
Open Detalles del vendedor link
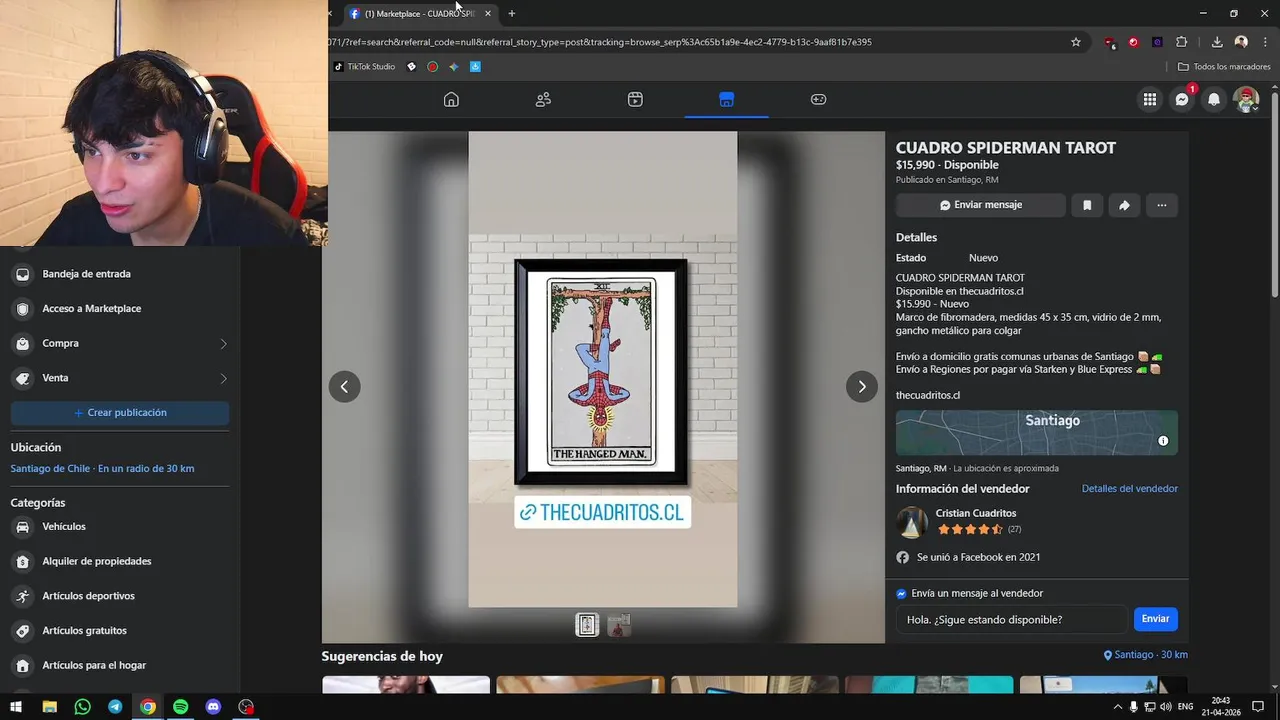[1129, 489]
